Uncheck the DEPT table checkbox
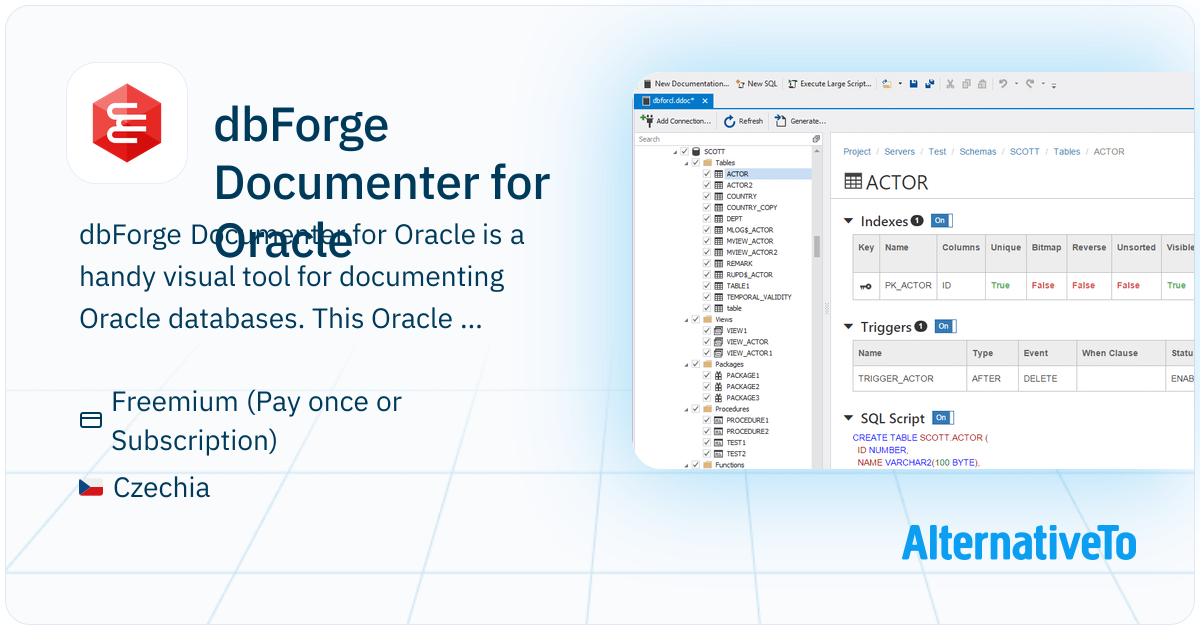Screen dimensions: 1200x630 click(707, 218)
